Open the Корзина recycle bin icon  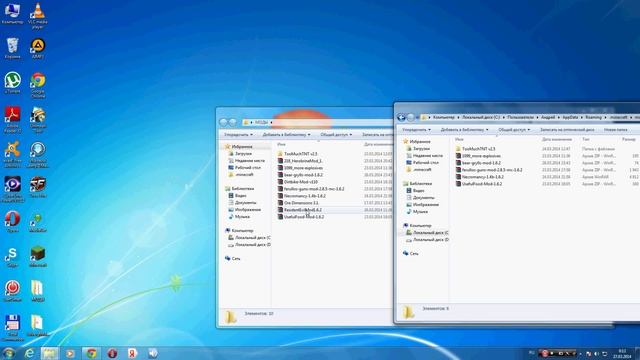pos(12,48)
